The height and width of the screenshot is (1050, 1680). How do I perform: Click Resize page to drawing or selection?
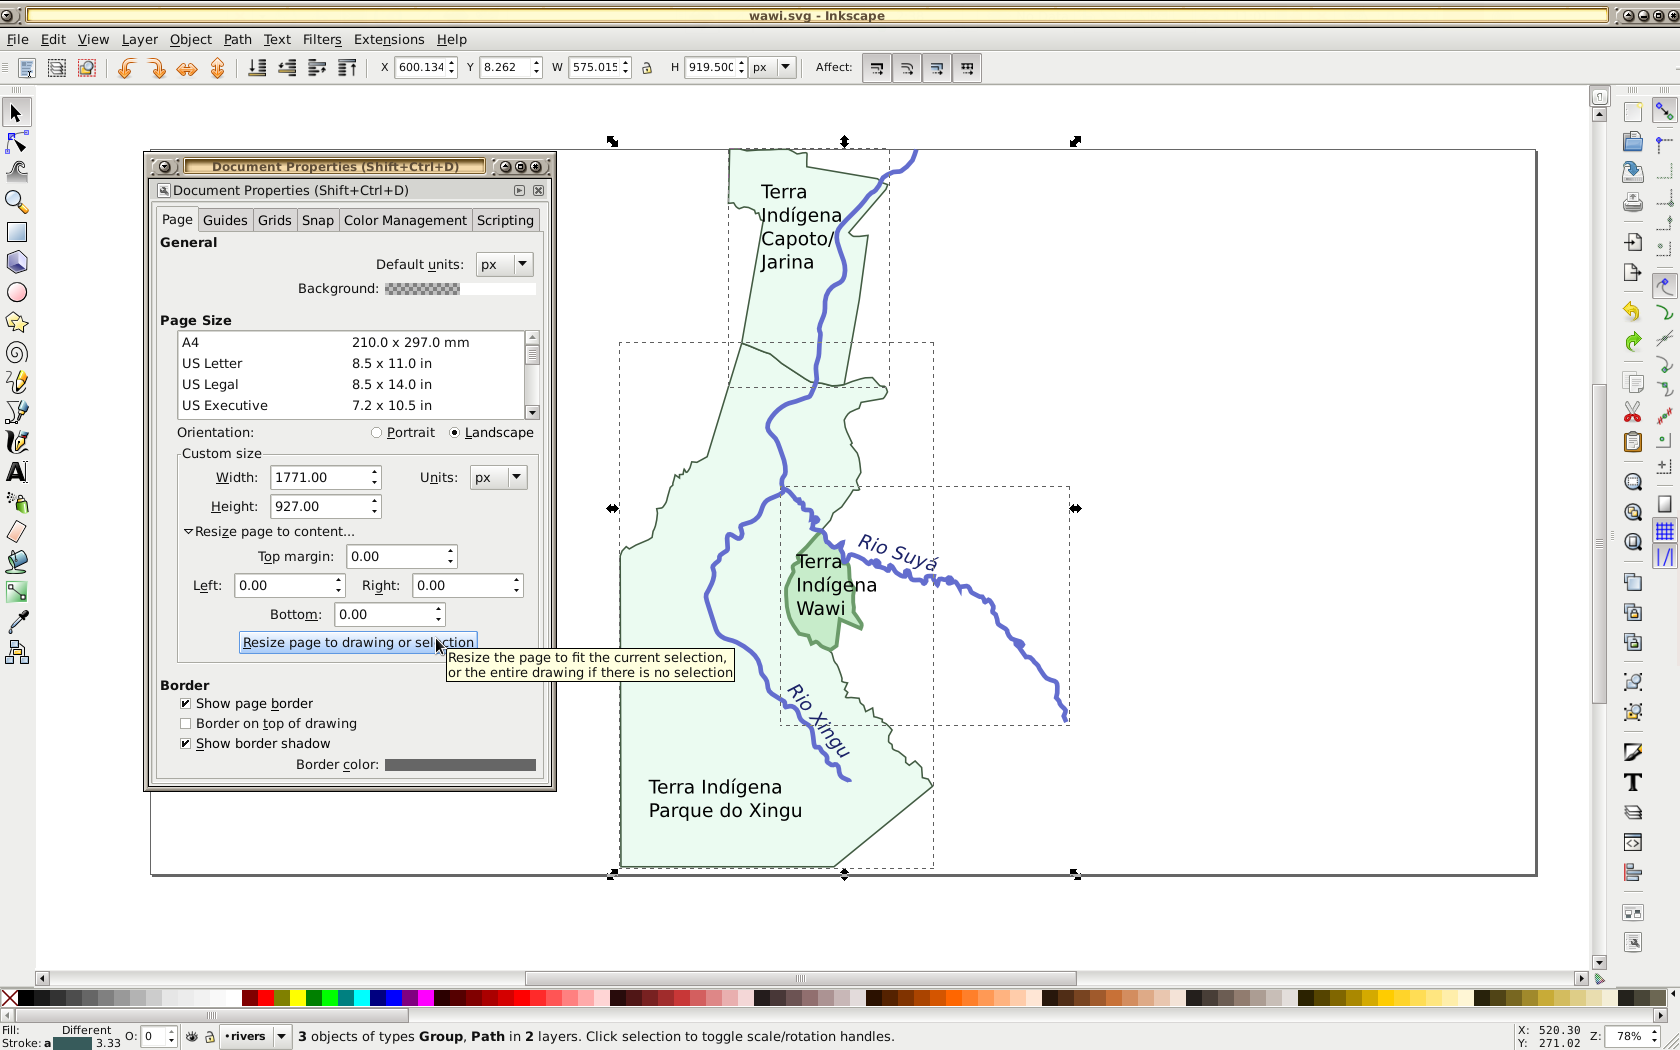[x=358, y=643]
